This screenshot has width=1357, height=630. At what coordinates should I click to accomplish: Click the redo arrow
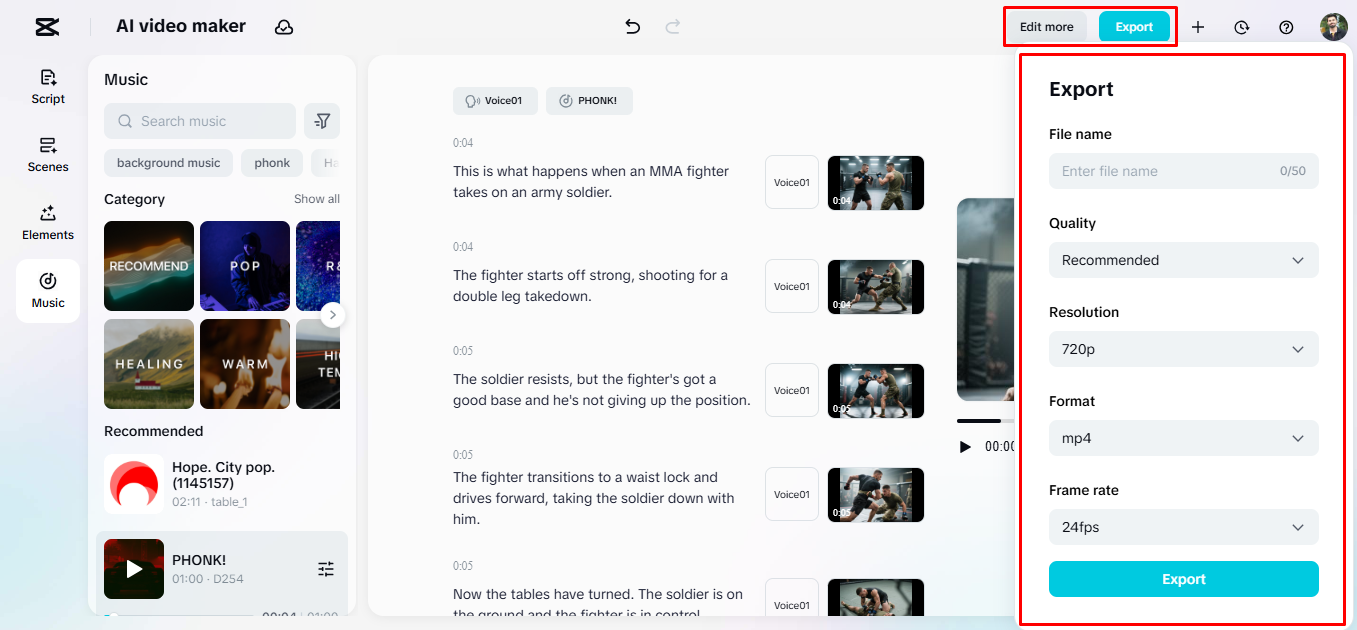tap(673, 27)
